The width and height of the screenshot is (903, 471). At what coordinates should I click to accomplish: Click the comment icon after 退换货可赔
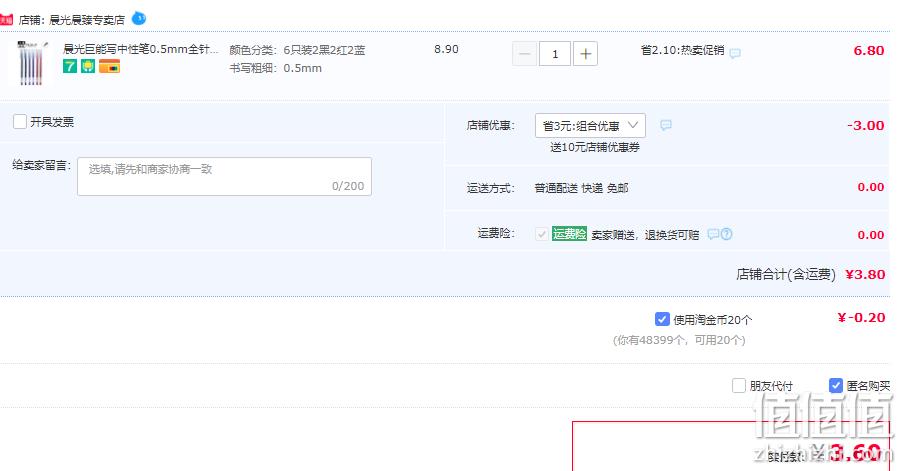pyautogui.click(x=714, y=234)
